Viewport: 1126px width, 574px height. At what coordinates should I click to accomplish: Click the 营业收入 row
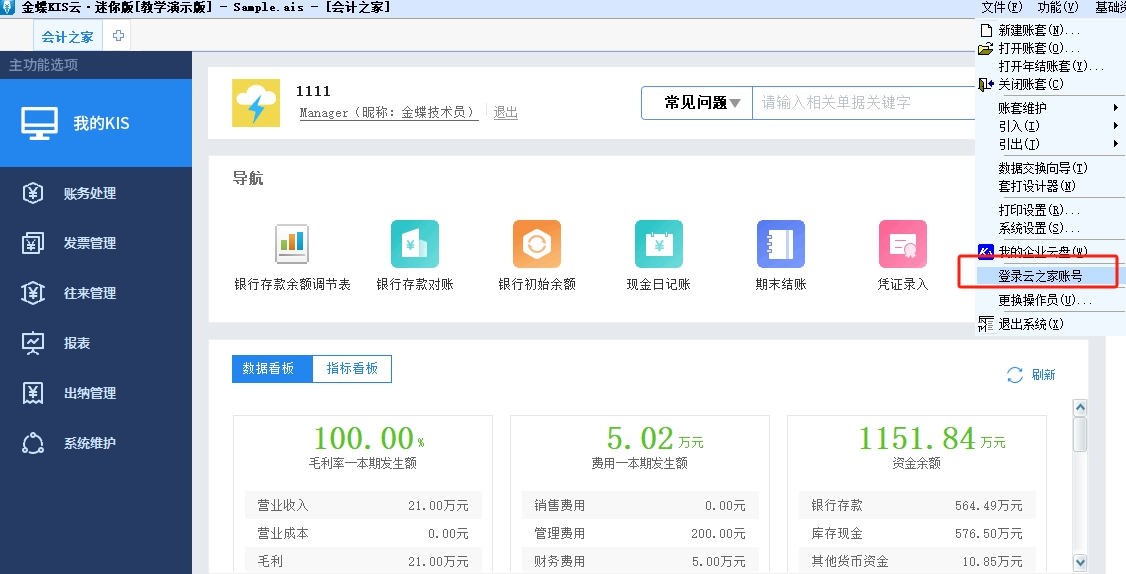[363, 506]
